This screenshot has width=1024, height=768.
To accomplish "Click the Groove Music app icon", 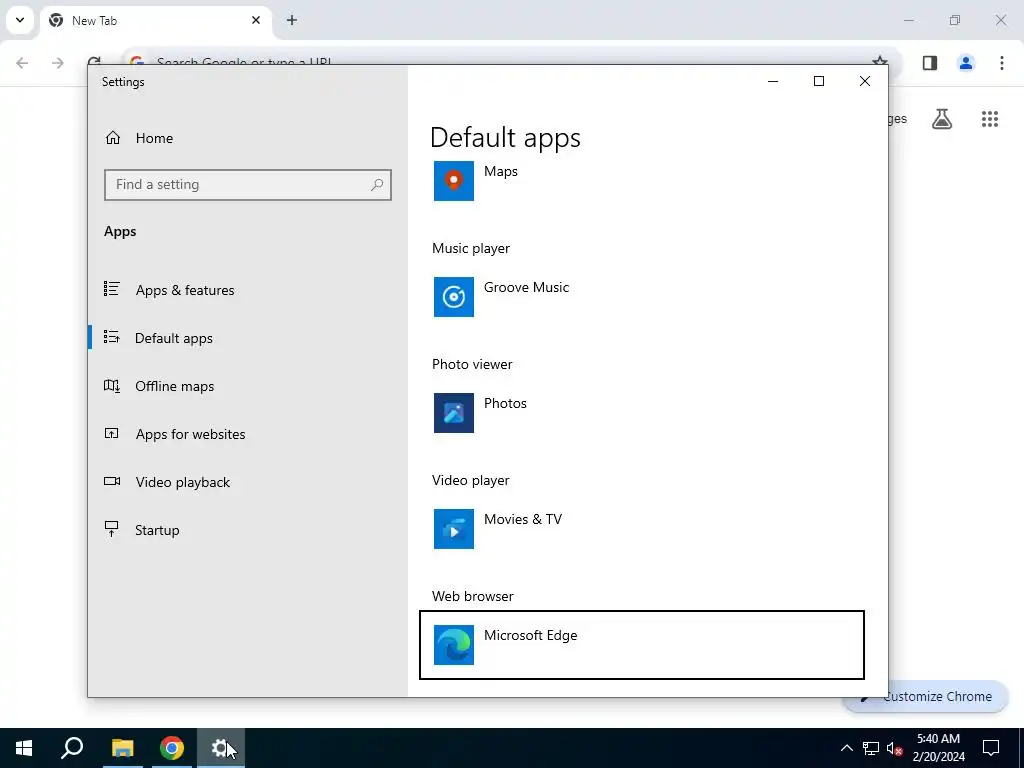I will 453,297.
